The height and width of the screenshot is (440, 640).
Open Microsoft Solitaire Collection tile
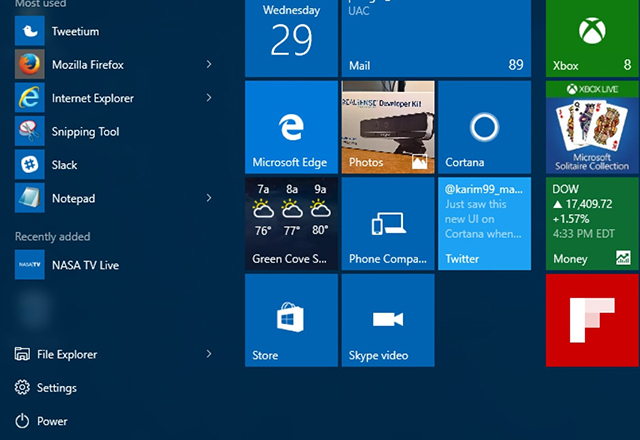[x=592, y=127]
